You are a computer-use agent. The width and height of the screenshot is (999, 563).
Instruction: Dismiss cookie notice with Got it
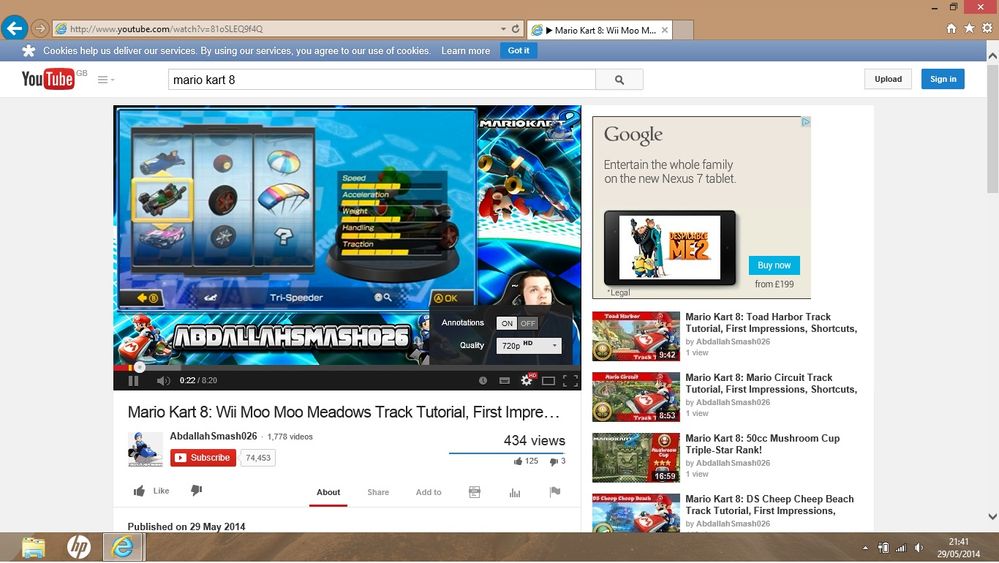tap(519, 50)
